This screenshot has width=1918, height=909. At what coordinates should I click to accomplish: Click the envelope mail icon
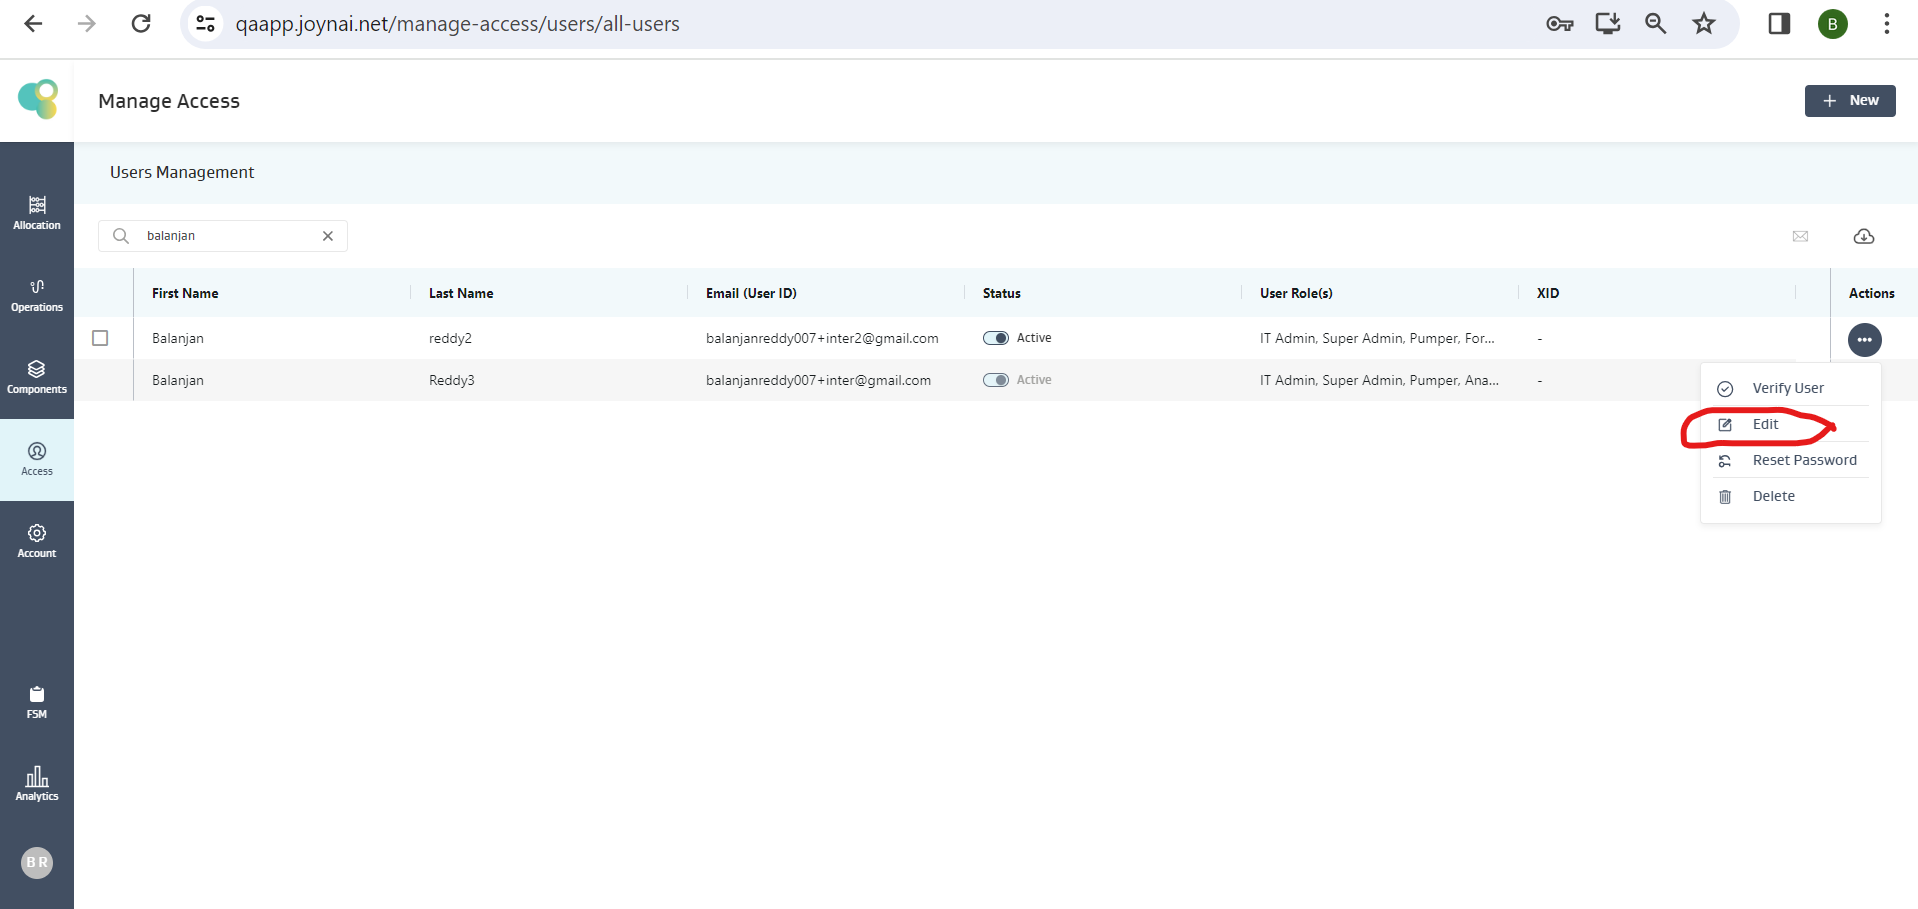point(1800,236)
